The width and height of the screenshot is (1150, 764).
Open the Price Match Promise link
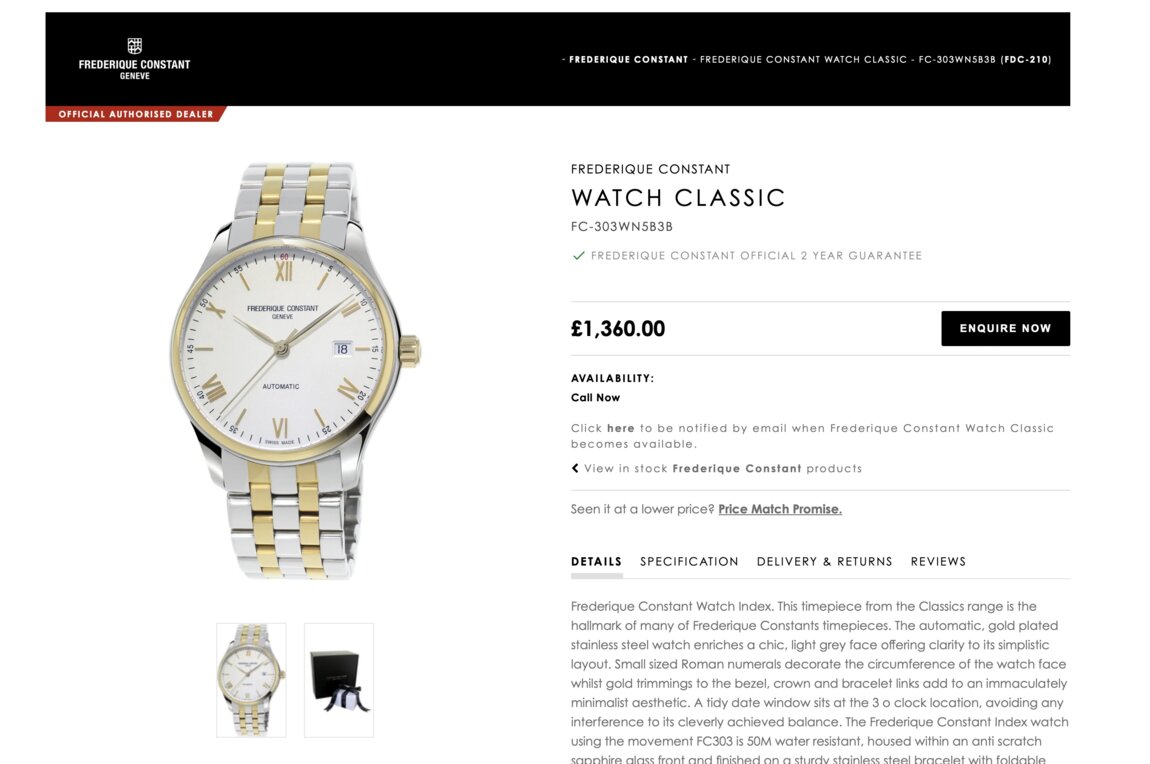(x=780, y=509)
